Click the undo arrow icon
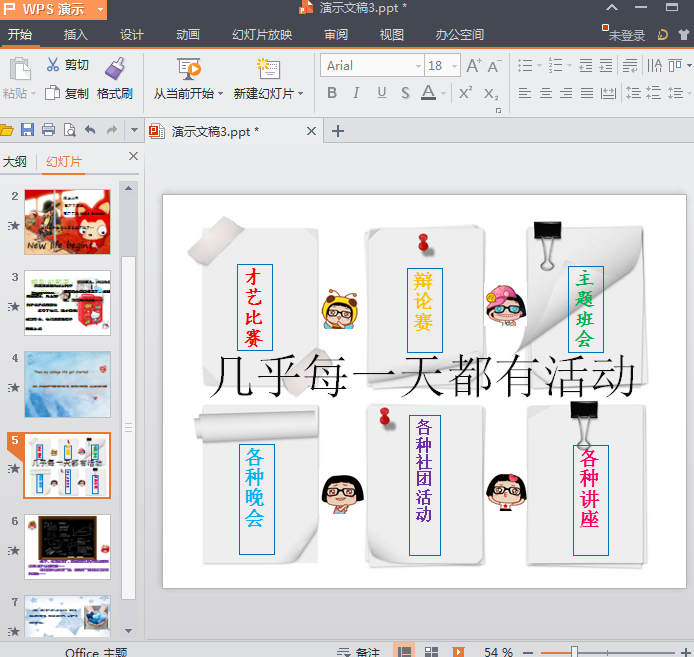The image size is (694, 657). [x=90, y=130]
